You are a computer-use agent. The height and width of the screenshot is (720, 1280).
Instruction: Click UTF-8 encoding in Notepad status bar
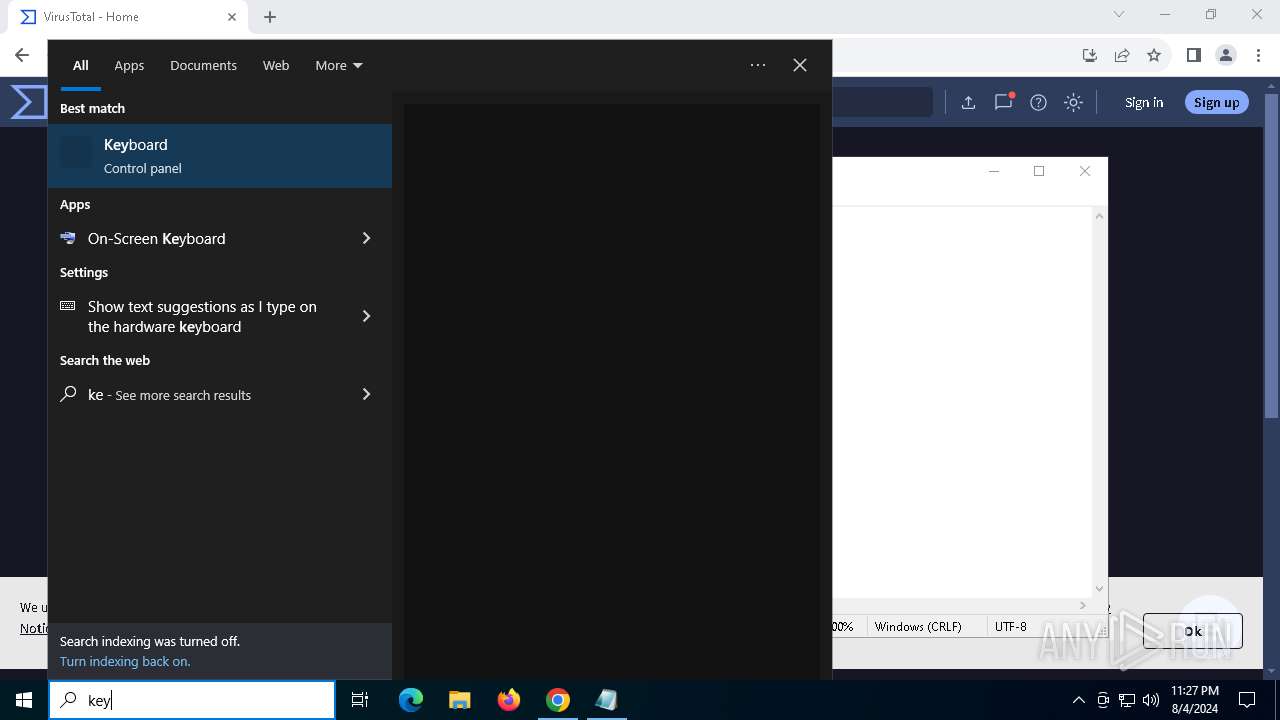(x=1010, y=626)
